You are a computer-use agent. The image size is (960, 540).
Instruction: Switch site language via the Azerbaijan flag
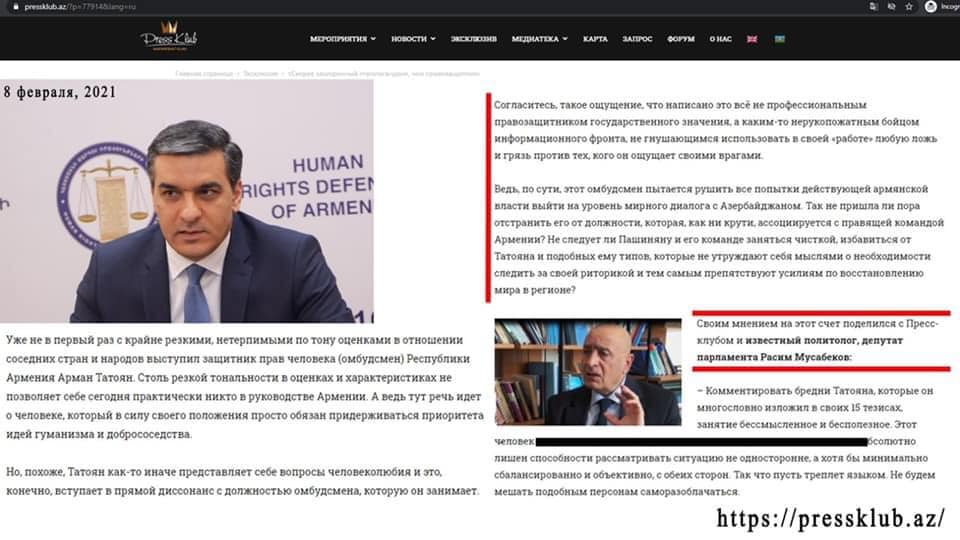(779, 39)
